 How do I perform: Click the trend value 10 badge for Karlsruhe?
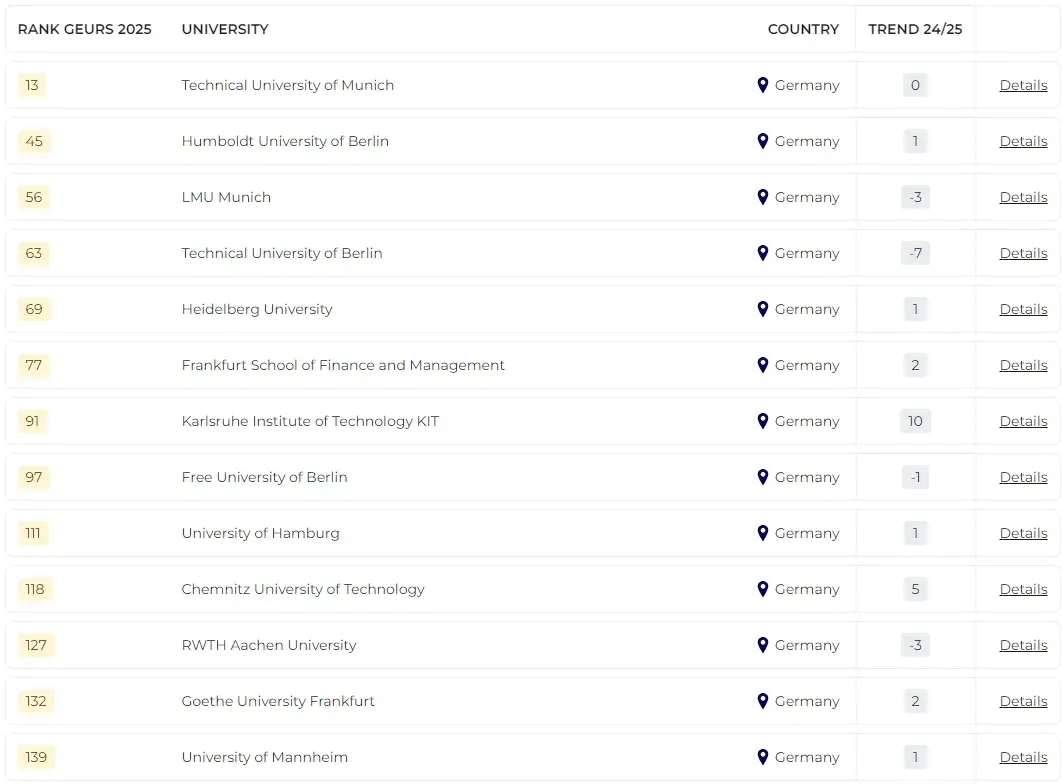915,421
